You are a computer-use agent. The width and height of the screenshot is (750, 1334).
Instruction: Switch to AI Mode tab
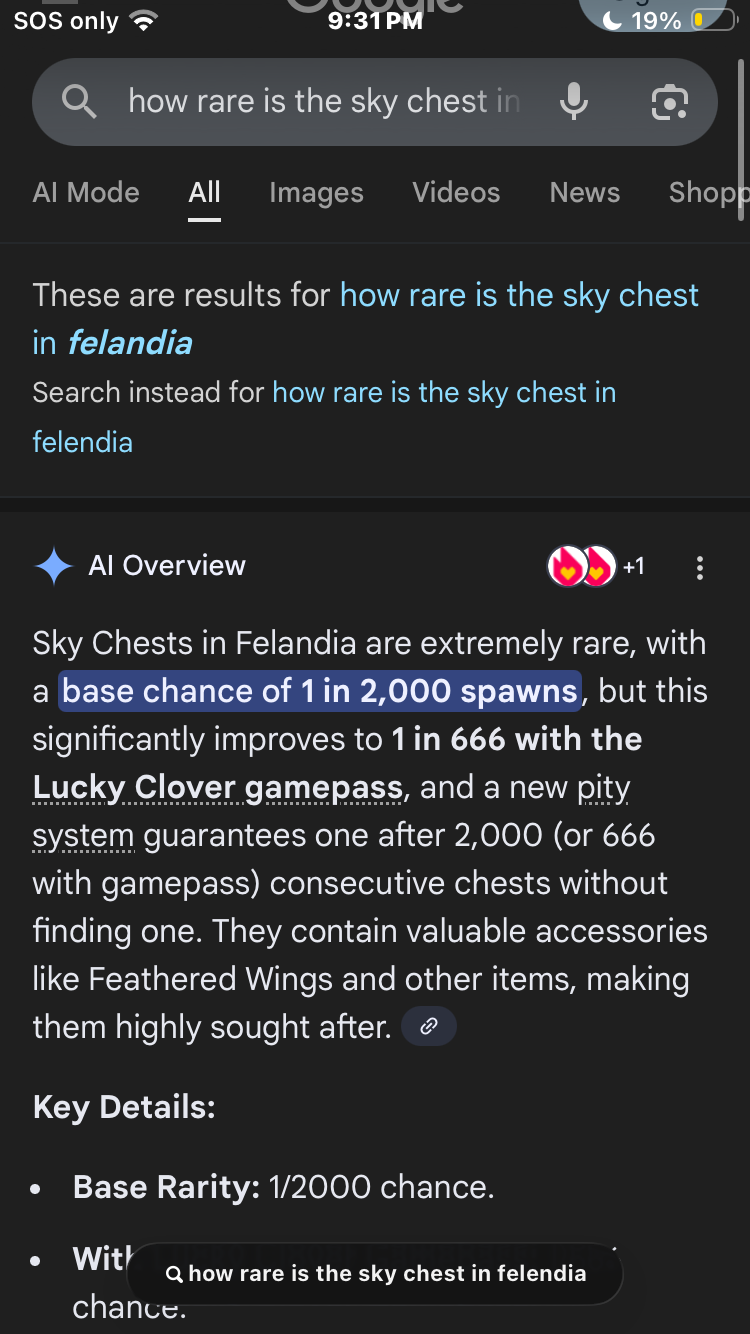point(86,192)
